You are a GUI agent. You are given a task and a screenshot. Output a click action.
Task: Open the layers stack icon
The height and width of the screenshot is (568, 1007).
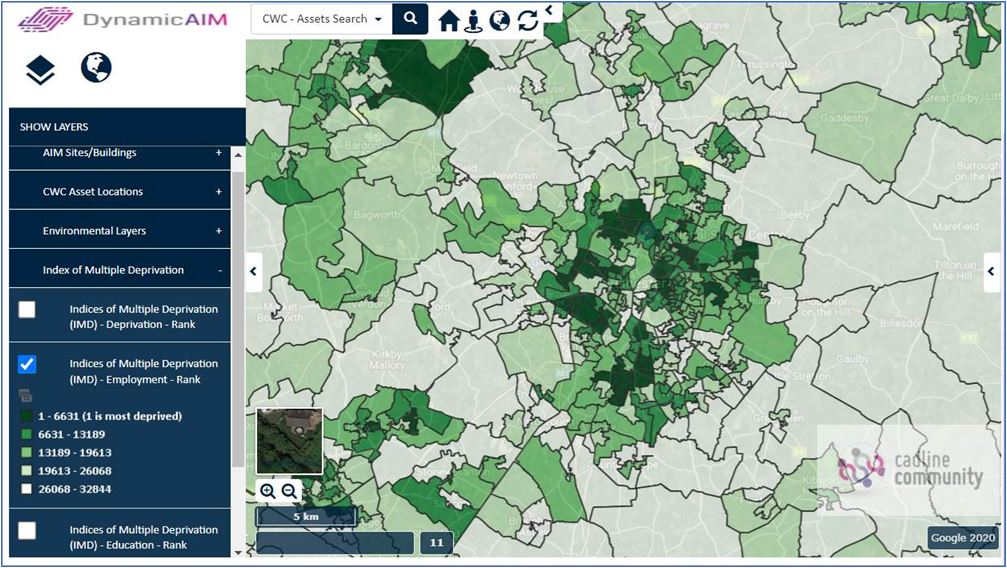click(40, 70)
